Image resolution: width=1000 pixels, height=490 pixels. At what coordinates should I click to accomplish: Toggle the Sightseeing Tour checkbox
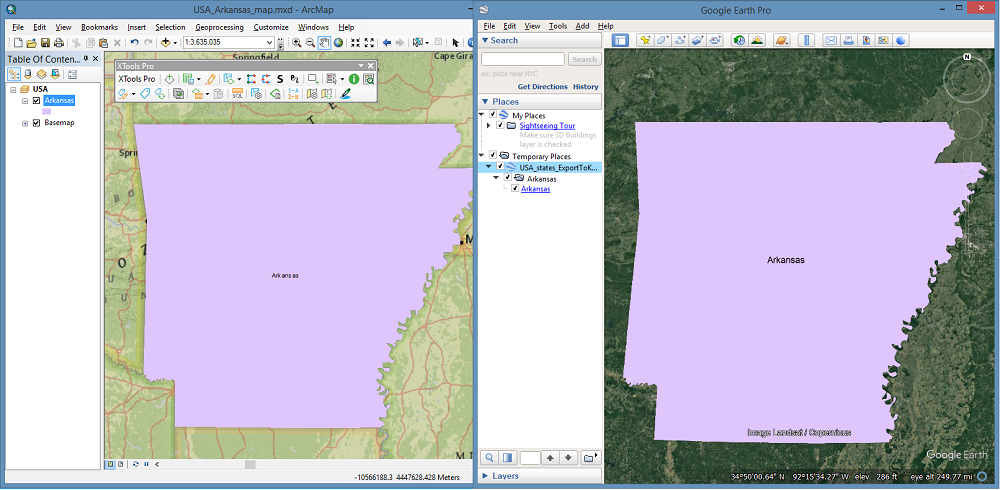click(501, 126)
